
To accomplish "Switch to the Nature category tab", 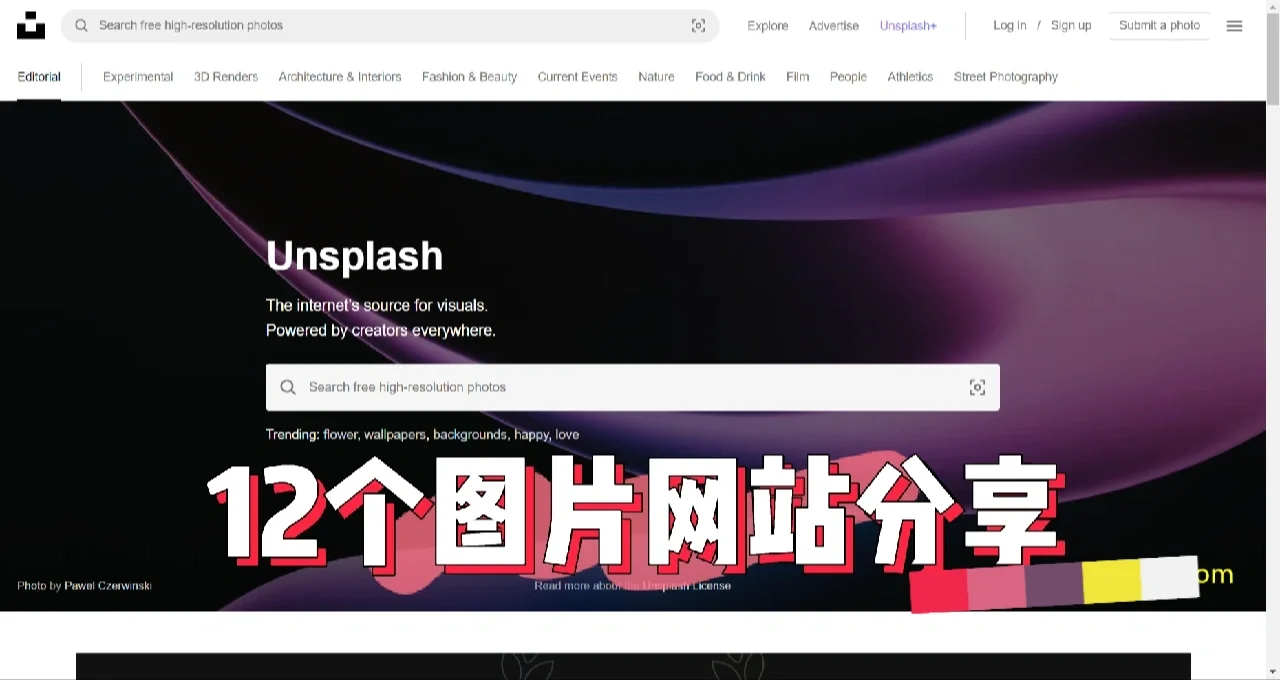I will (x=656, y=77).
